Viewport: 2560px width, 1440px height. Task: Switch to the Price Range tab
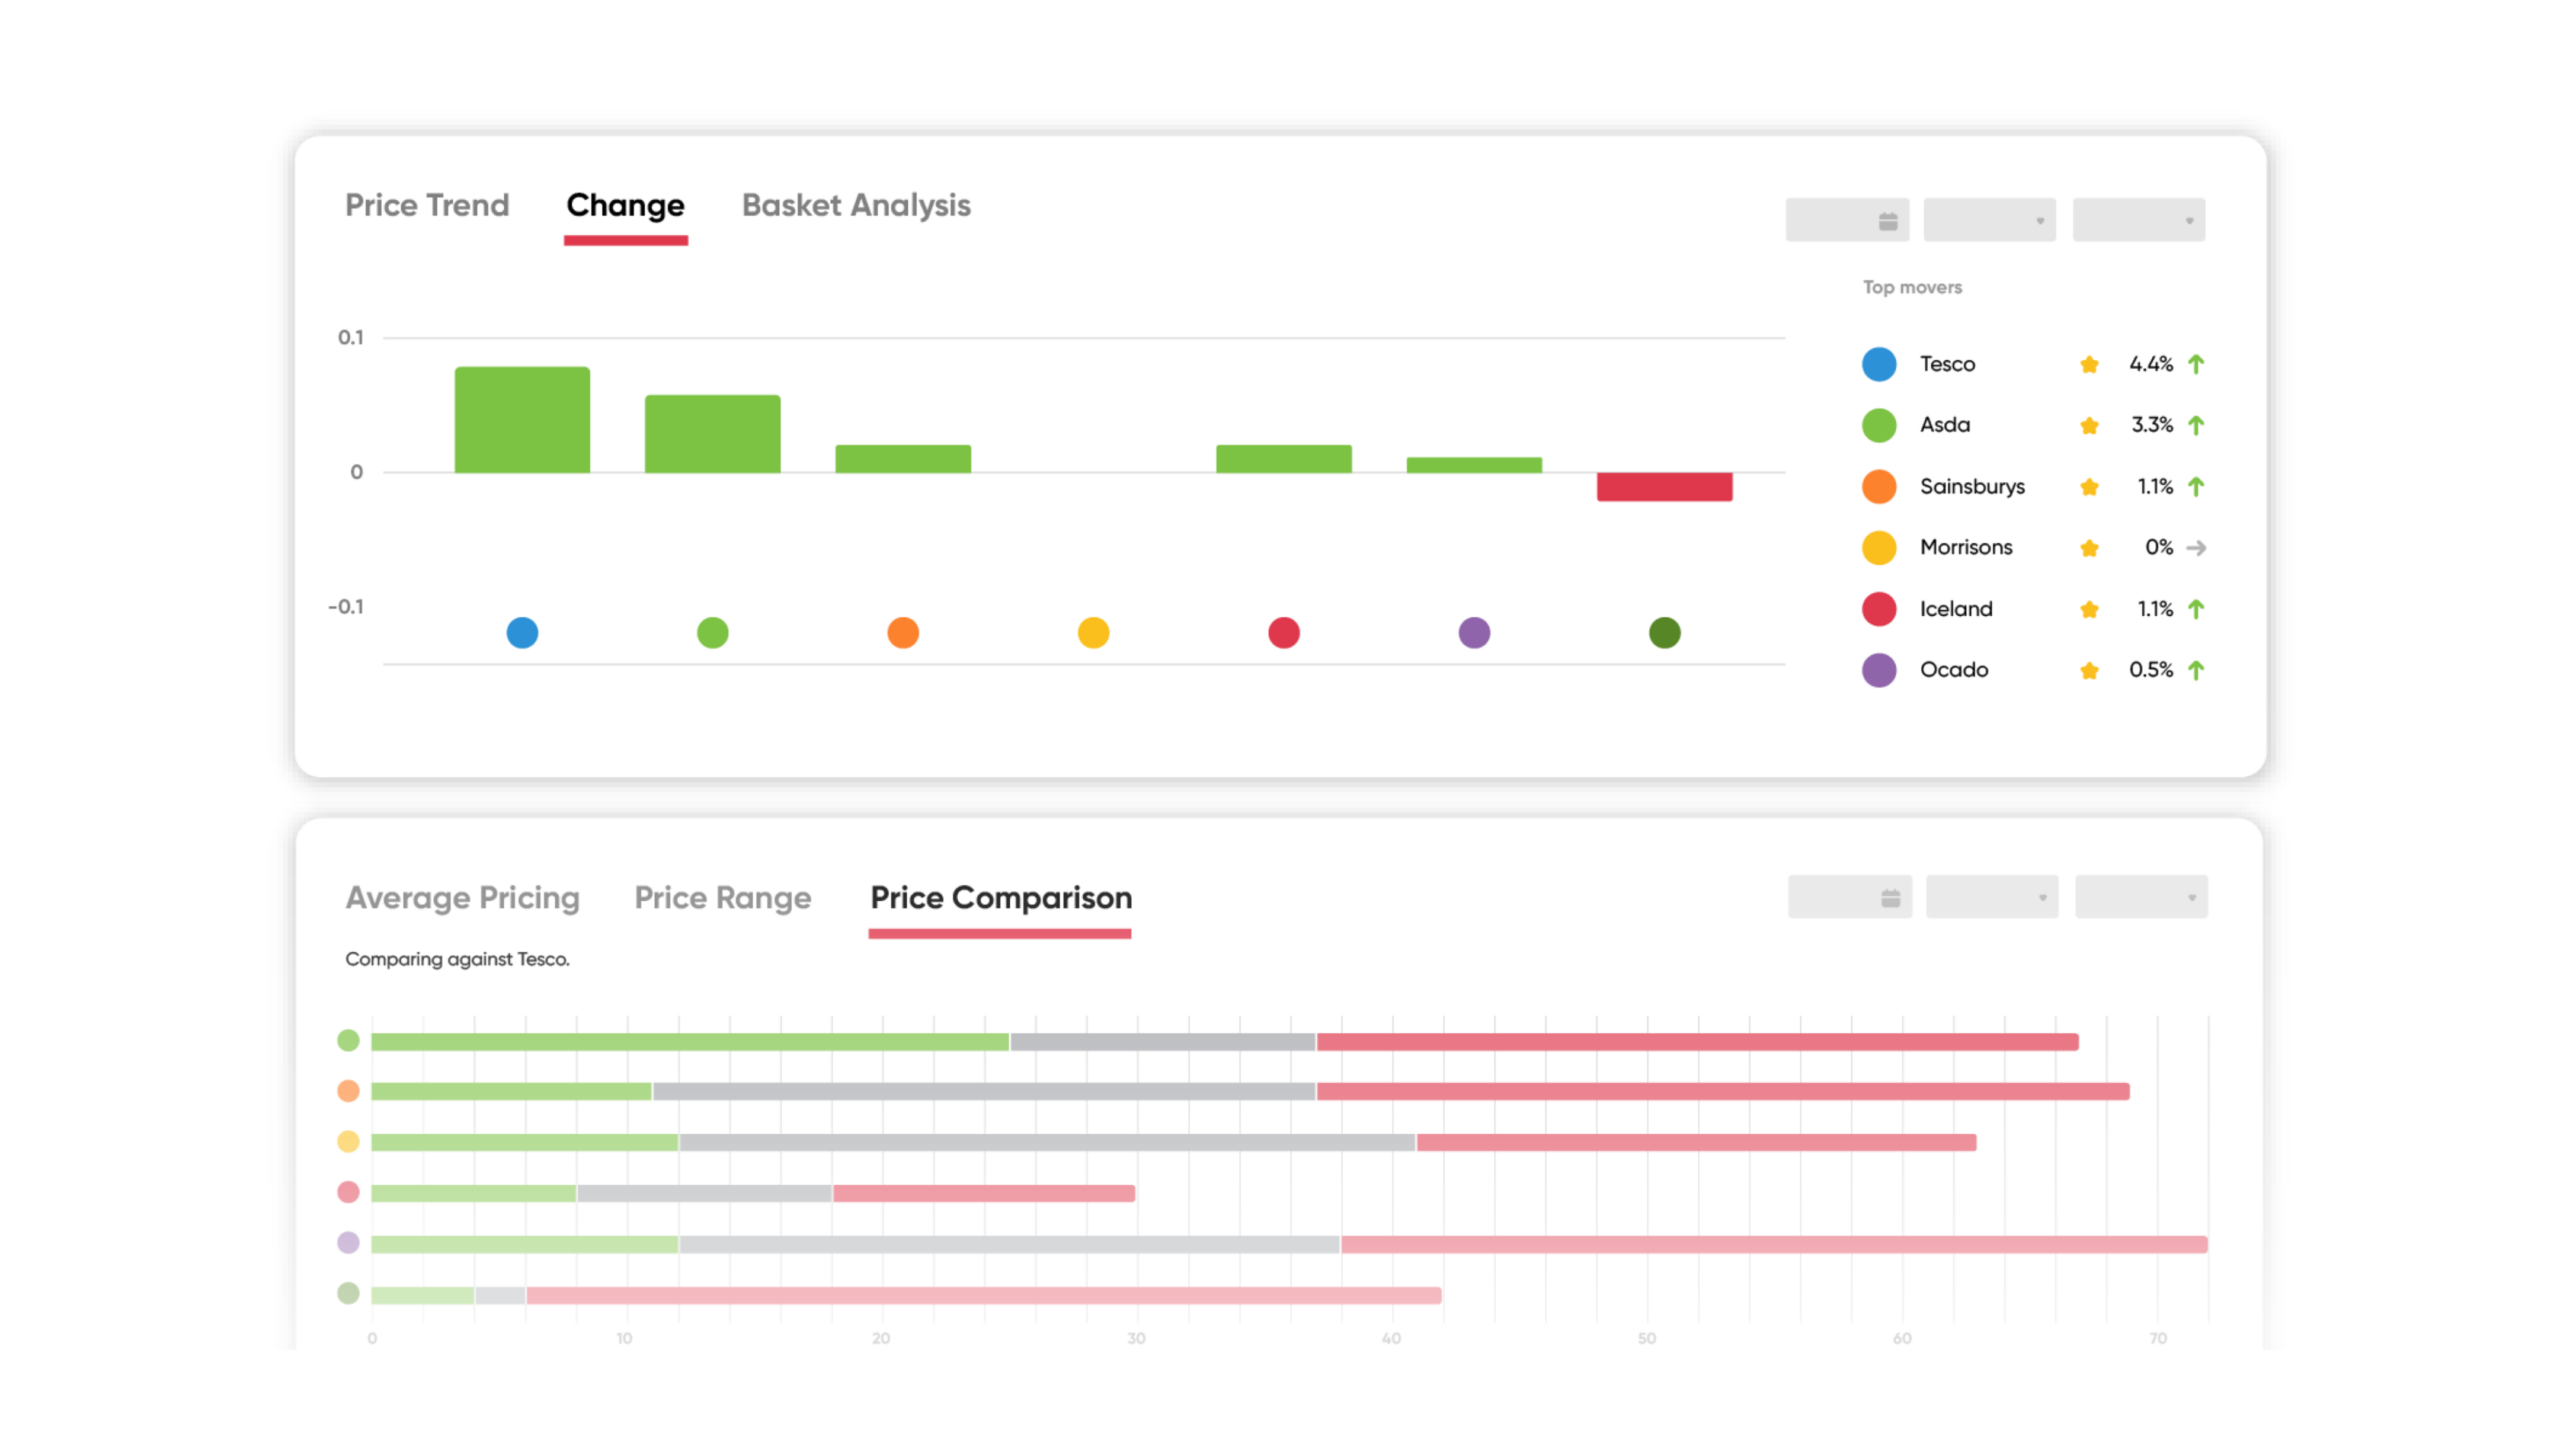pyautogui.click(x=723, y=897)
